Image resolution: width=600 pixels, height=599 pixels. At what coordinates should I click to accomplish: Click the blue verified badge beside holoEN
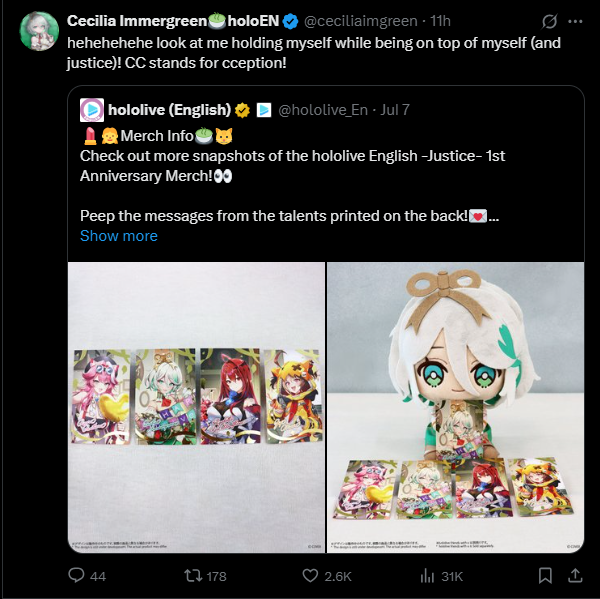coord(290,21)
